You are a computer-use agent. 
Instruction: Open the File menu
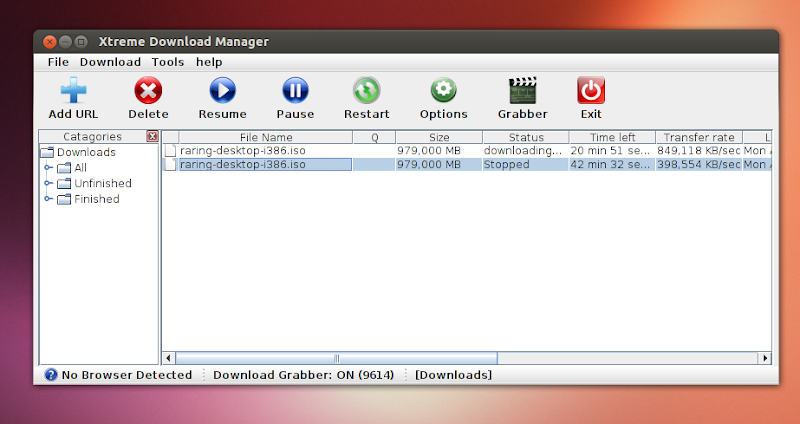click(x=58, y=62)
